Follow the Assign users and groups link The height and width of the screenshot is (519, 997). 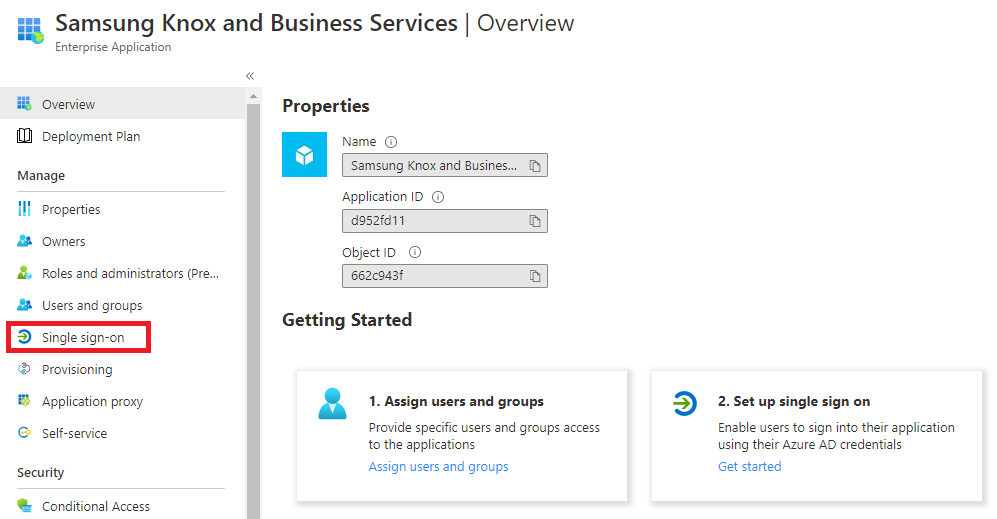(x=439, y=466)
